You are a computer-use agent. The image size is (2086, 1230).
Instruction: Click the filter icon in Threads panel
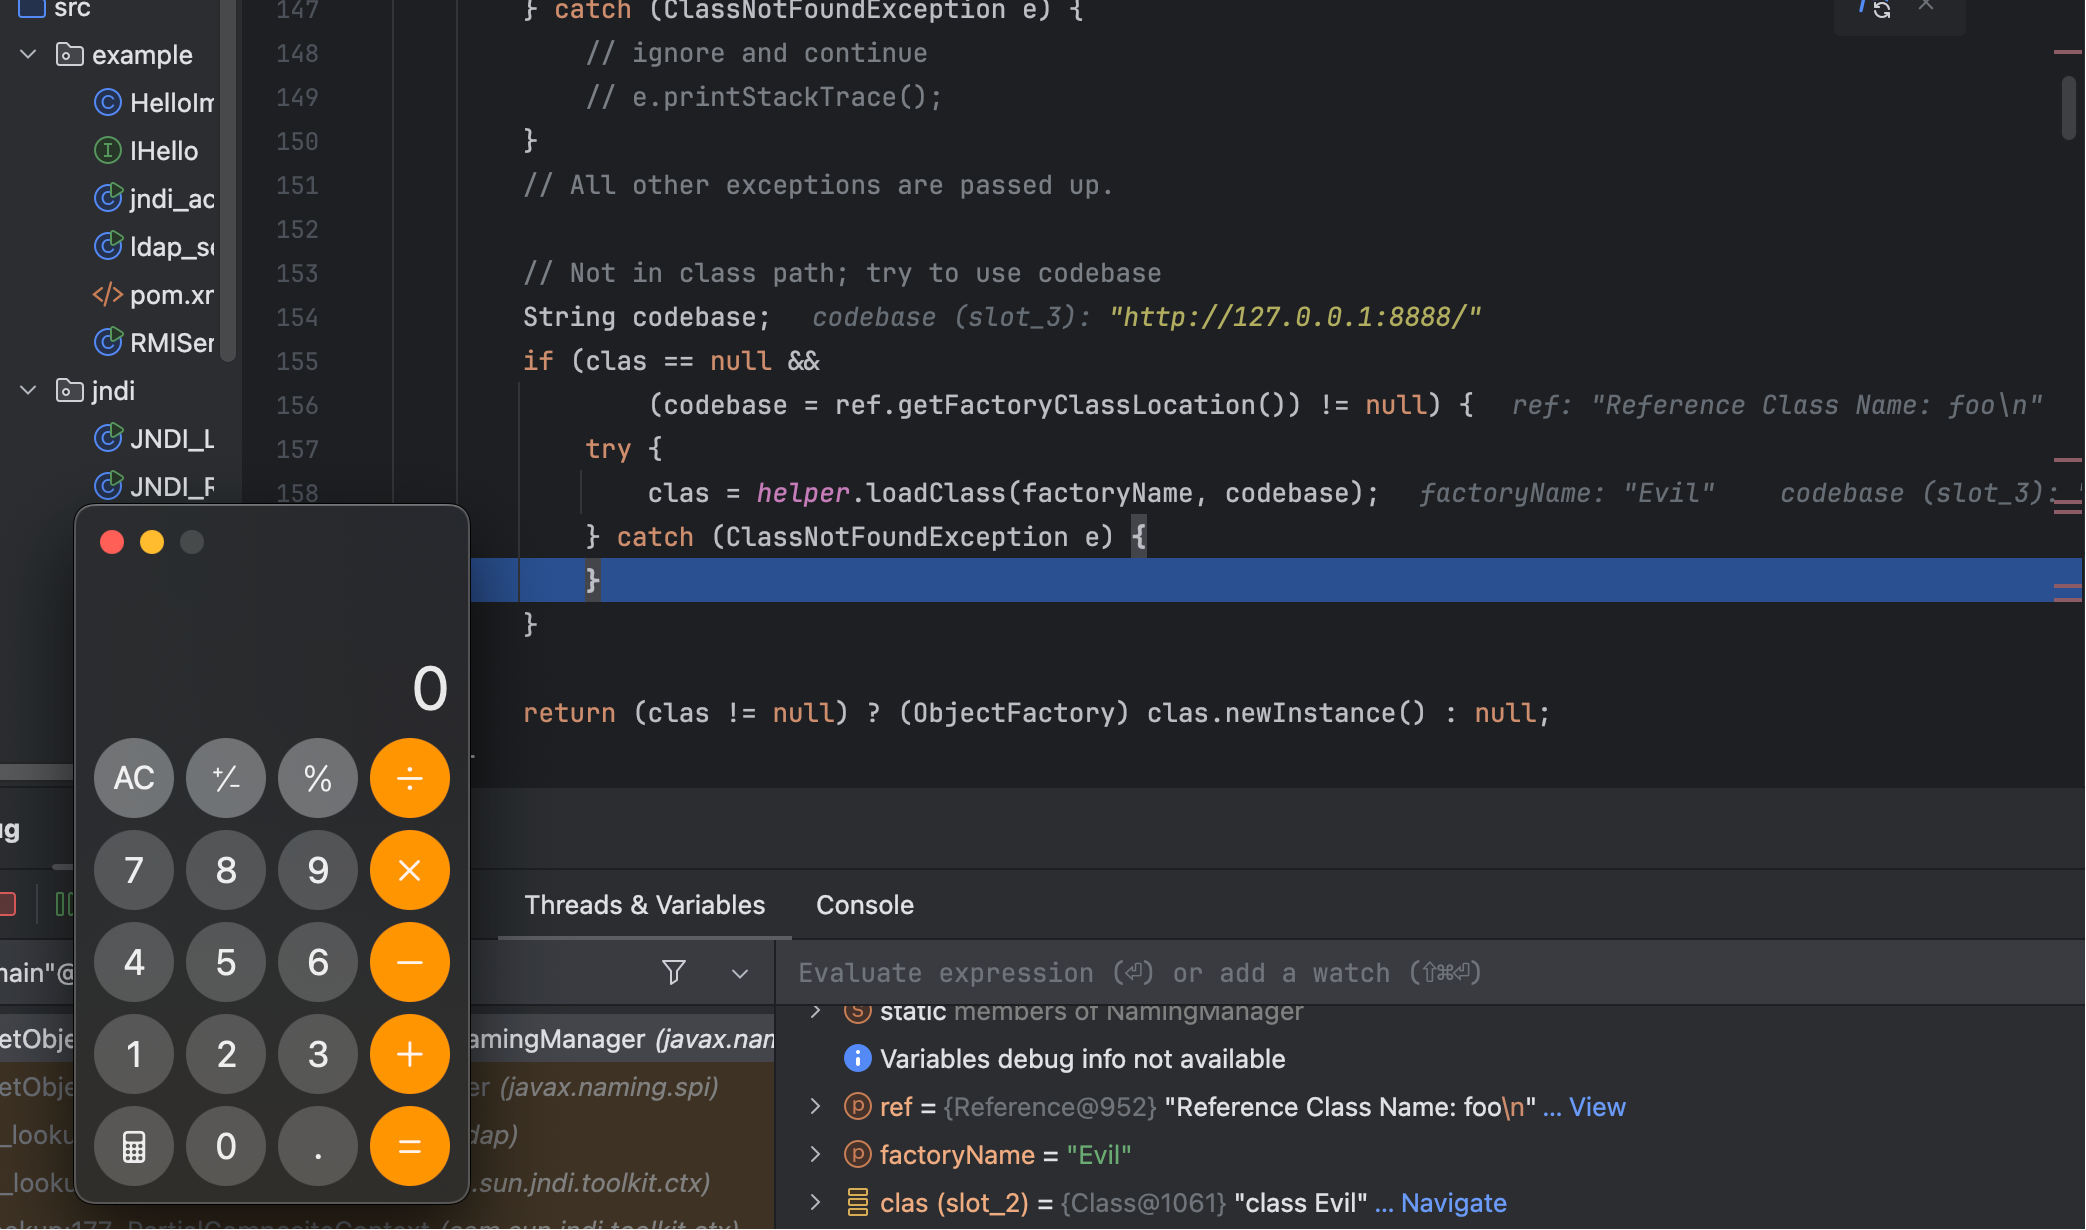pos(674,972)
